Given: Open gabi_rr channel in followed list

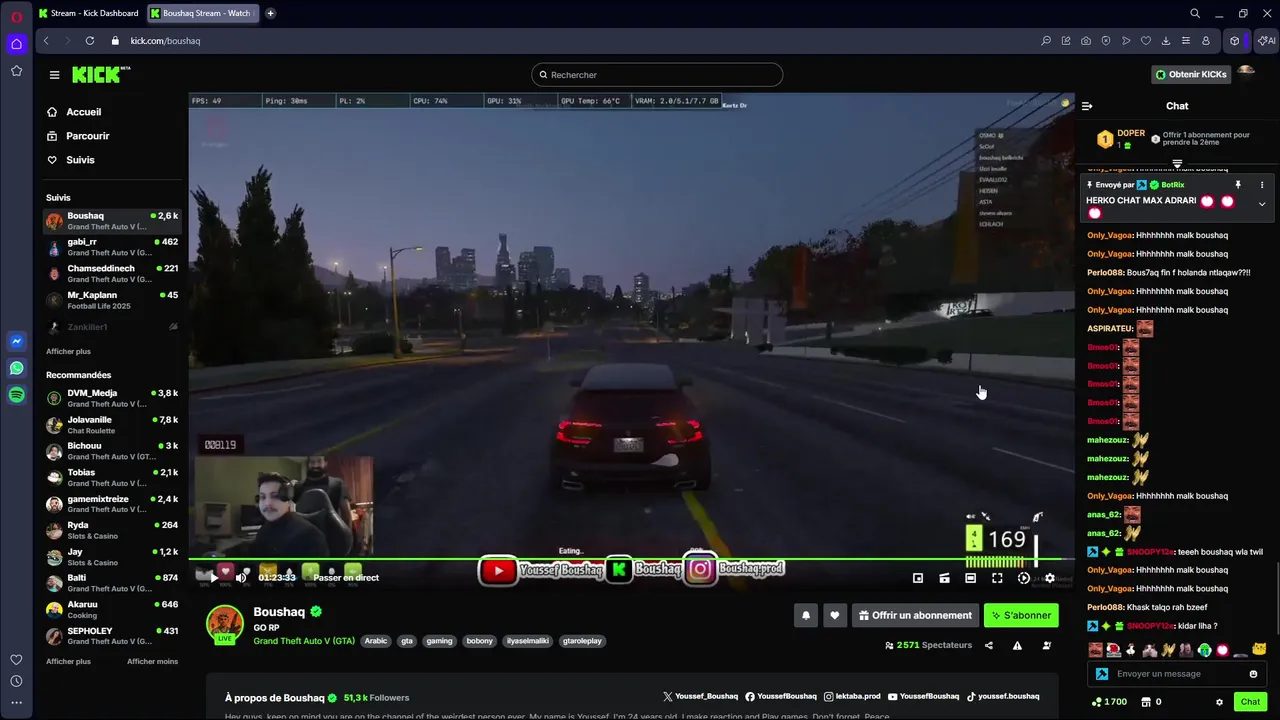Looking at the screenshot, I should 112,247.
